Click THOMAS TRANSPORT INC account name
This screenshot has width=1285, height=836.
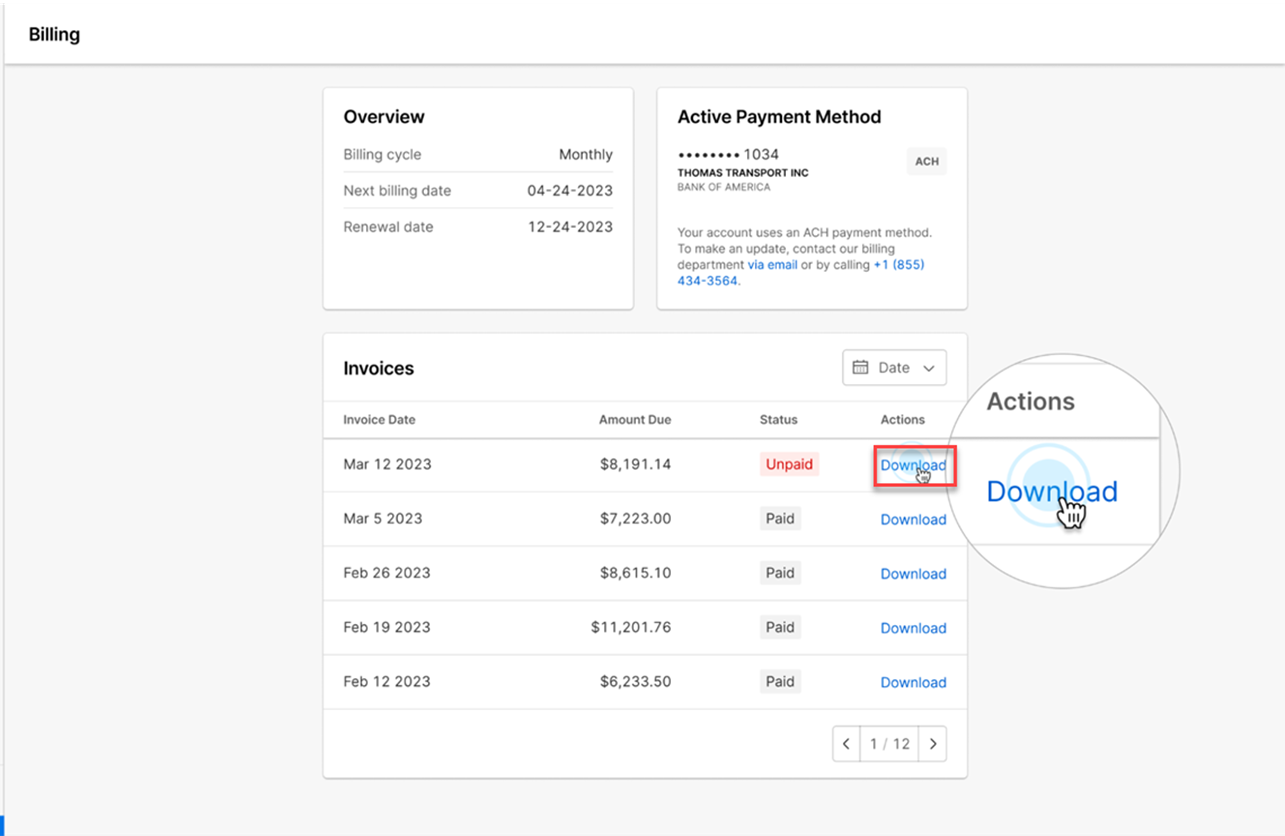click(x=743, y=173)
